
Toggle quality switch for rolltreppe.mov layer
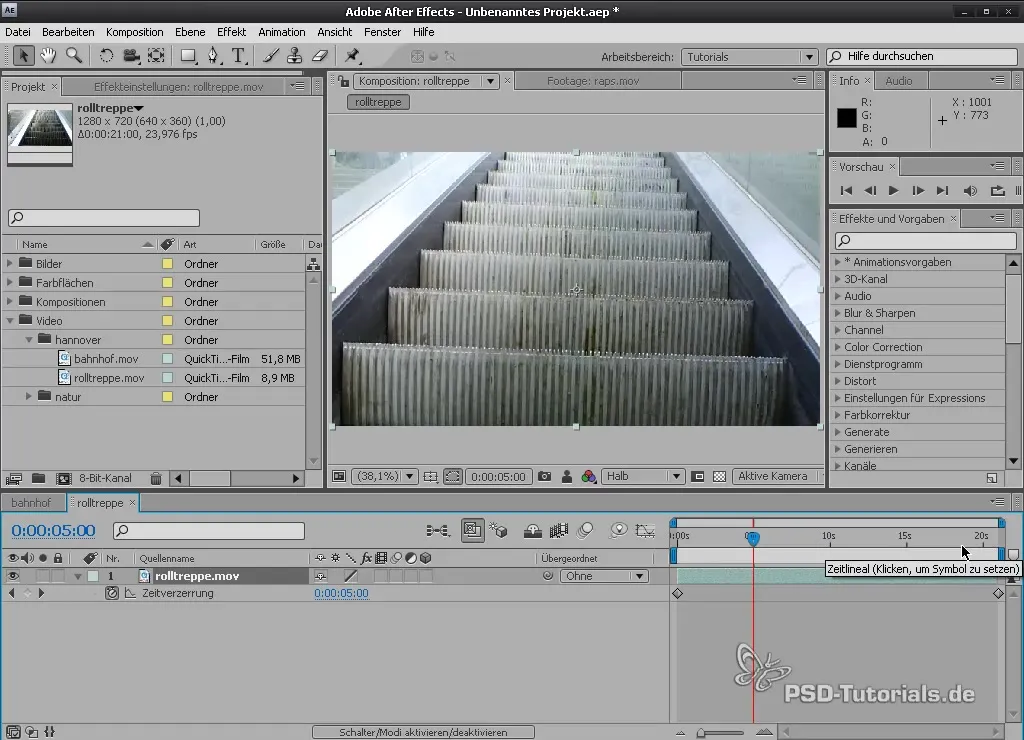[x=351, y=576]
